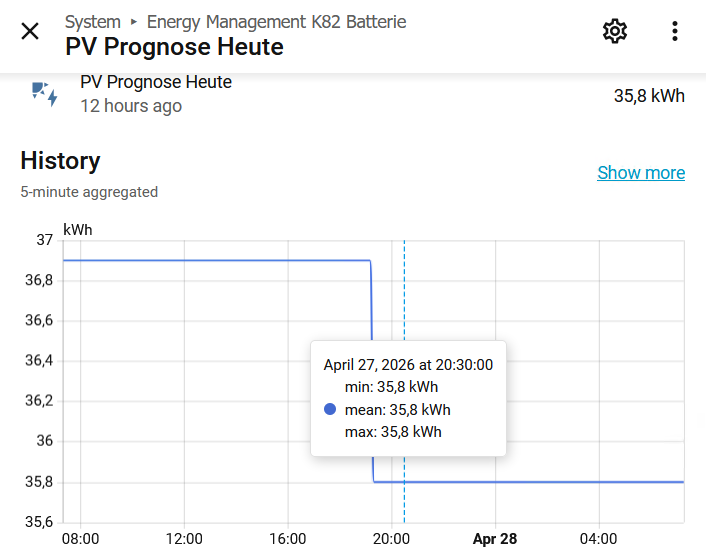Click the 12 hours ago timestamp
Viewport: 706px width, 555px height.
(131, 106)
